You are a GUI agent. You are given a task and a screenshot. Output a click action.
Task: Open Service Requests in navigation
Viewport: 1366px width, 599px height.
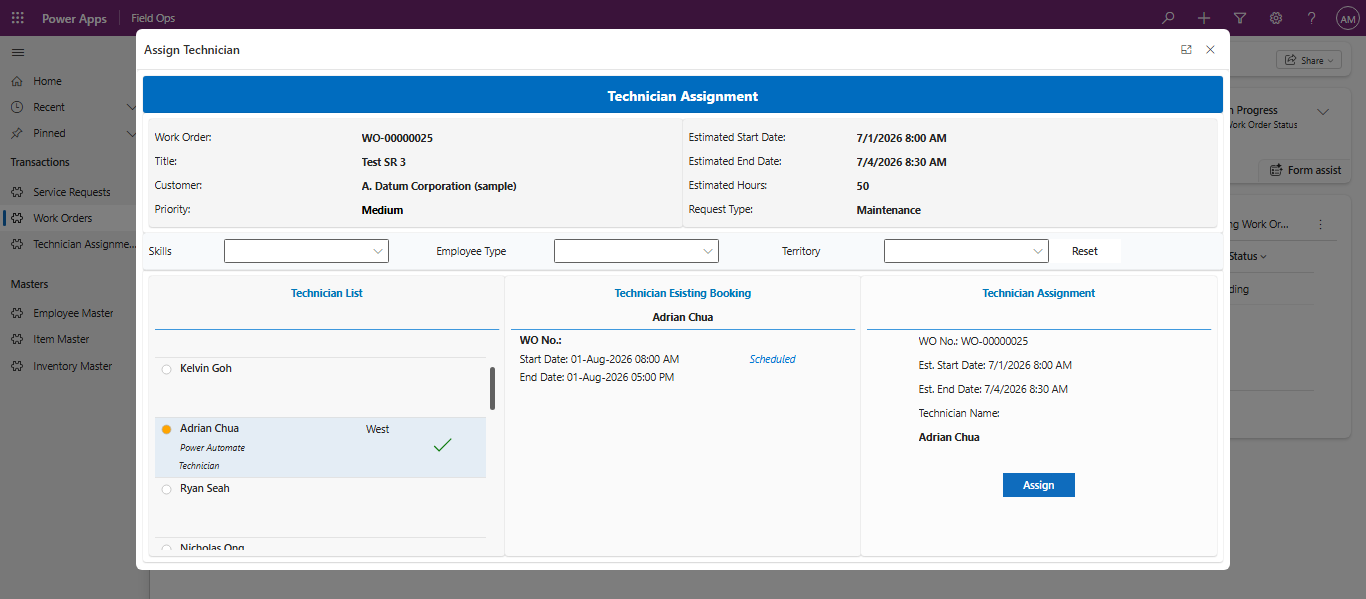point(72,192)
